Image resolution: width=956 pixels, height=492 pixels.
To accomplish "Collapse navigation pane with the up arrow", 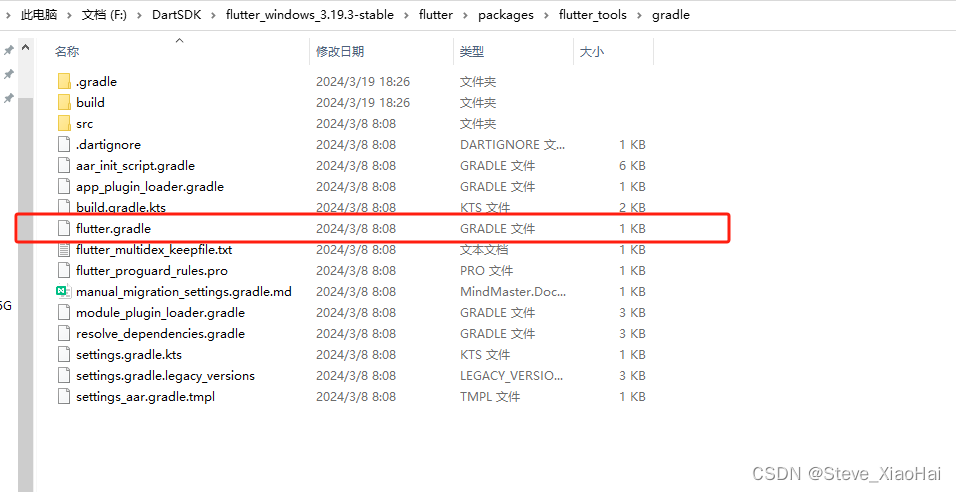I will pos(26,47).
